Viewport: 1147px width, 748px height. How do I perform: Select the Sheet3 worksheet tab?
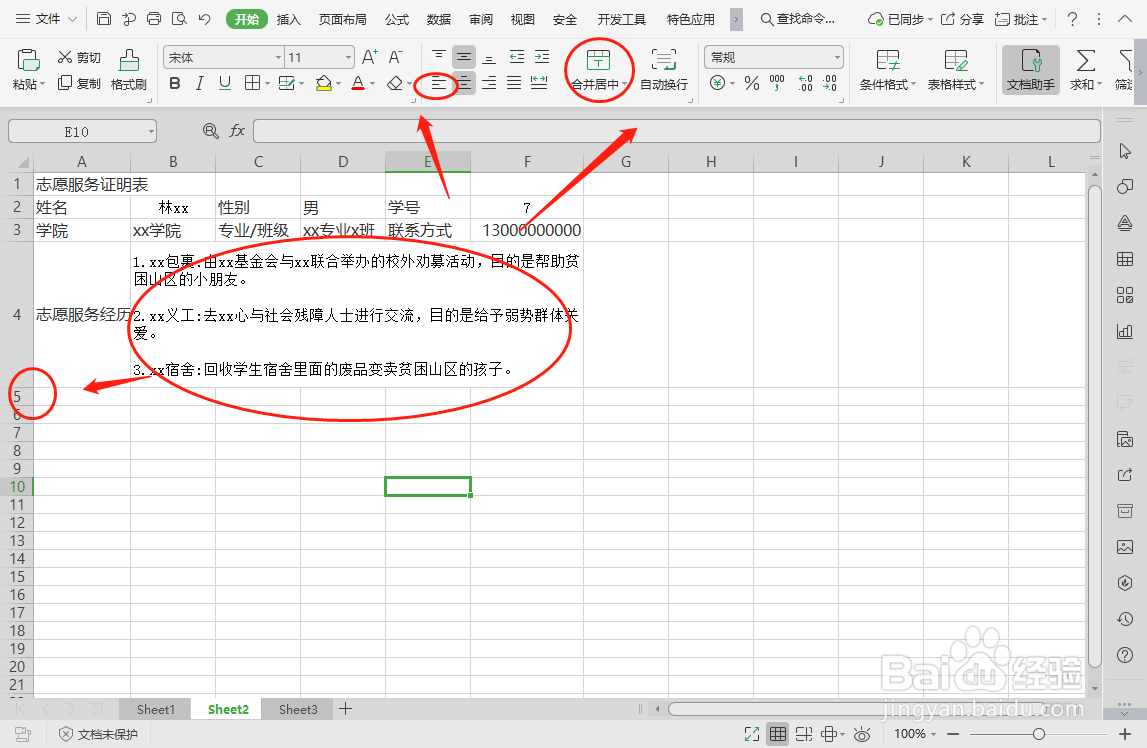coord(297,709)
